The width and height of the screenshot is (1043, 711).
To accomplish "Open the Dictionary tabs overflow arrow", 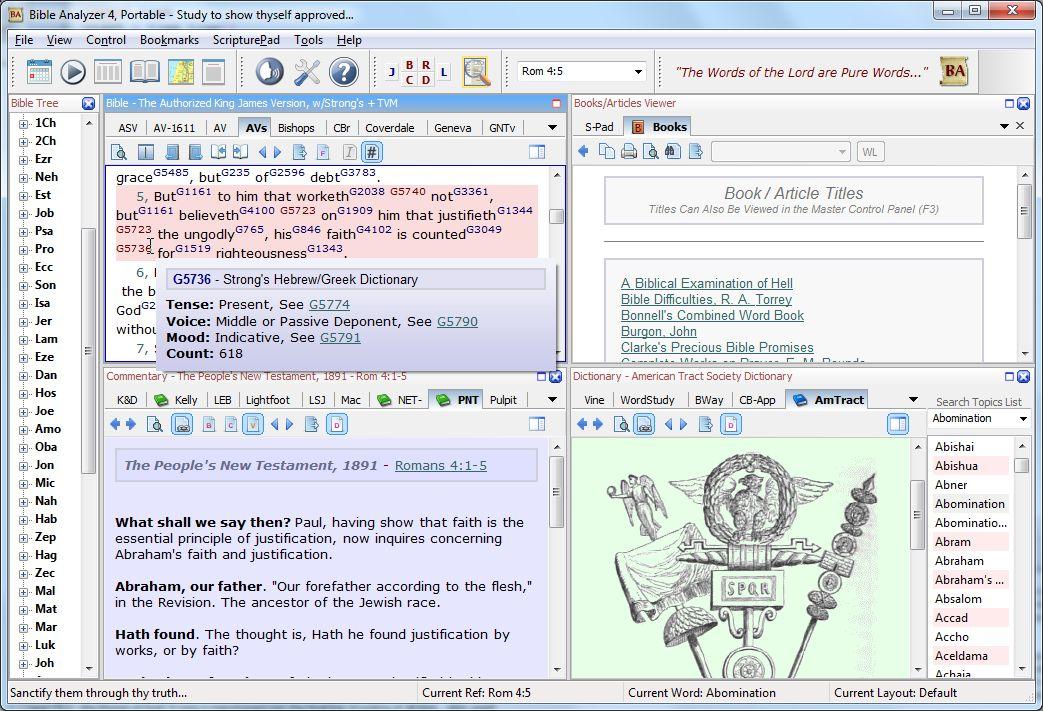I will click(913, 400).
